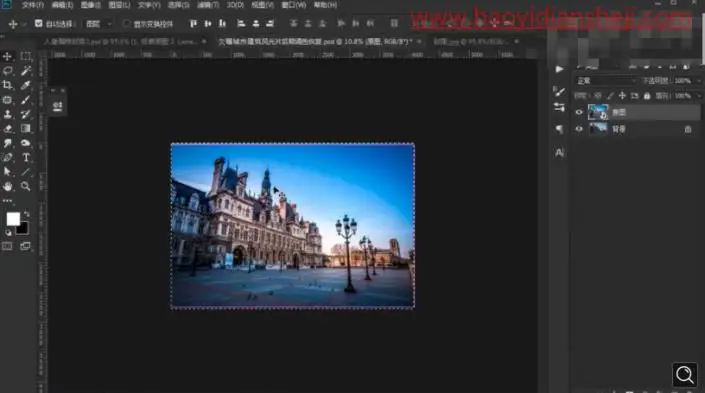Open the auto-select 图层 target dropdown
The height and width of the screenshot is (393, 705).
[98, 24]
